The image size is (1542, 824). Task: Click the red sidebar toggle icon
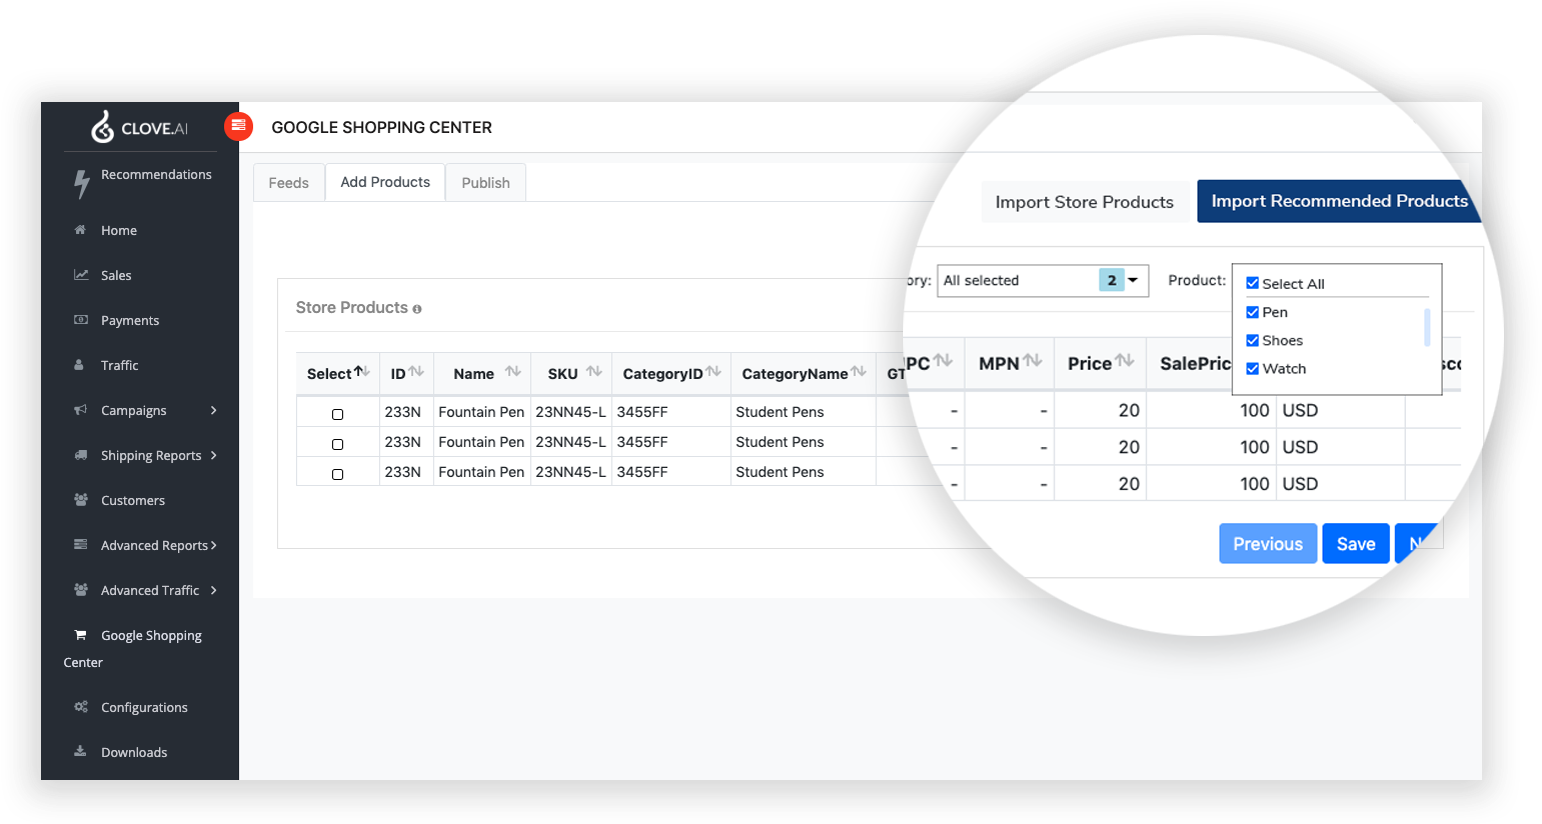(238, 126)
